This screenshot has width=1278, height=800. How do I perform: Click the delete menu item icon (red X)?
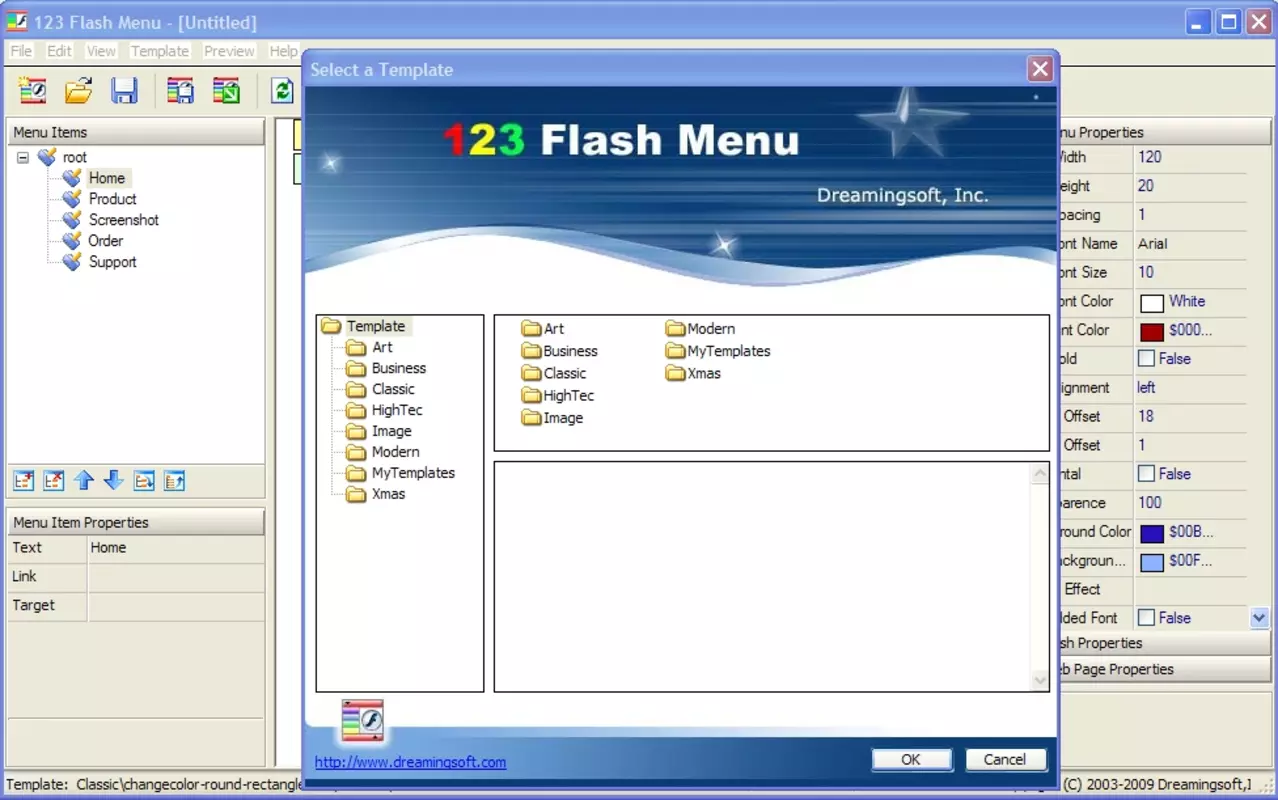[54, 481]
